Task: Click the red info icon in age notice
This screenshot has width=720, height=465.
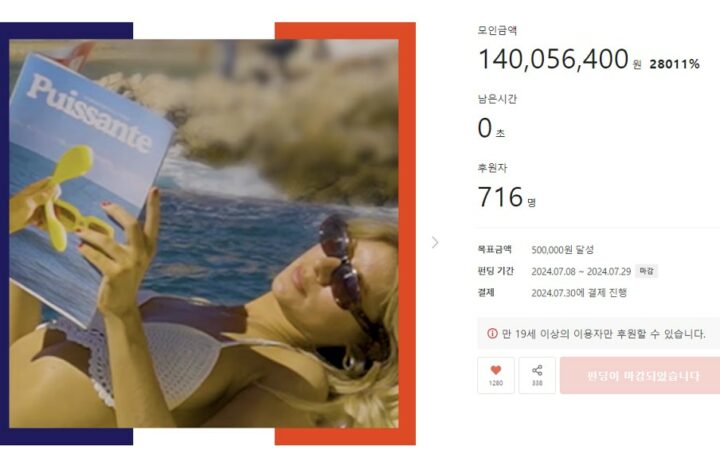Action: [492, 333]
